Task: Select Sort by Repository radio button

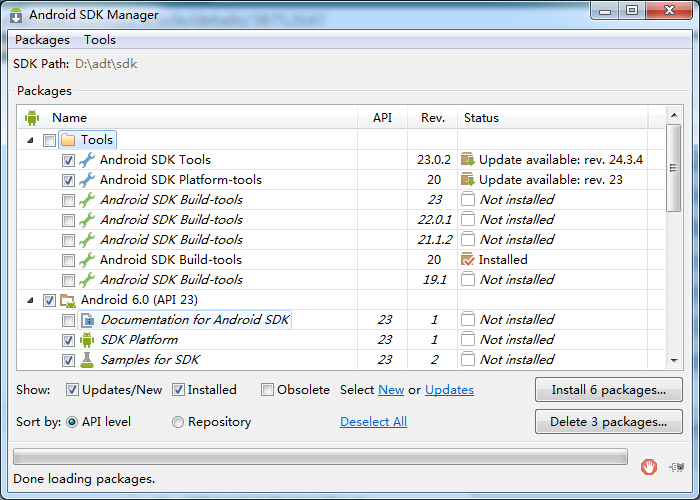Action: click(178, 422)
